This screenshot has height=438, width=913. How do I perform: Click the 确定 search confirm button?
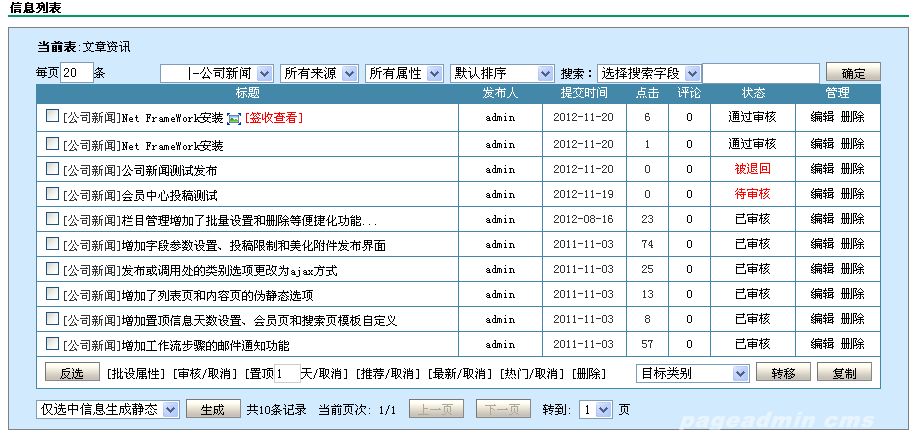point(853,73)
